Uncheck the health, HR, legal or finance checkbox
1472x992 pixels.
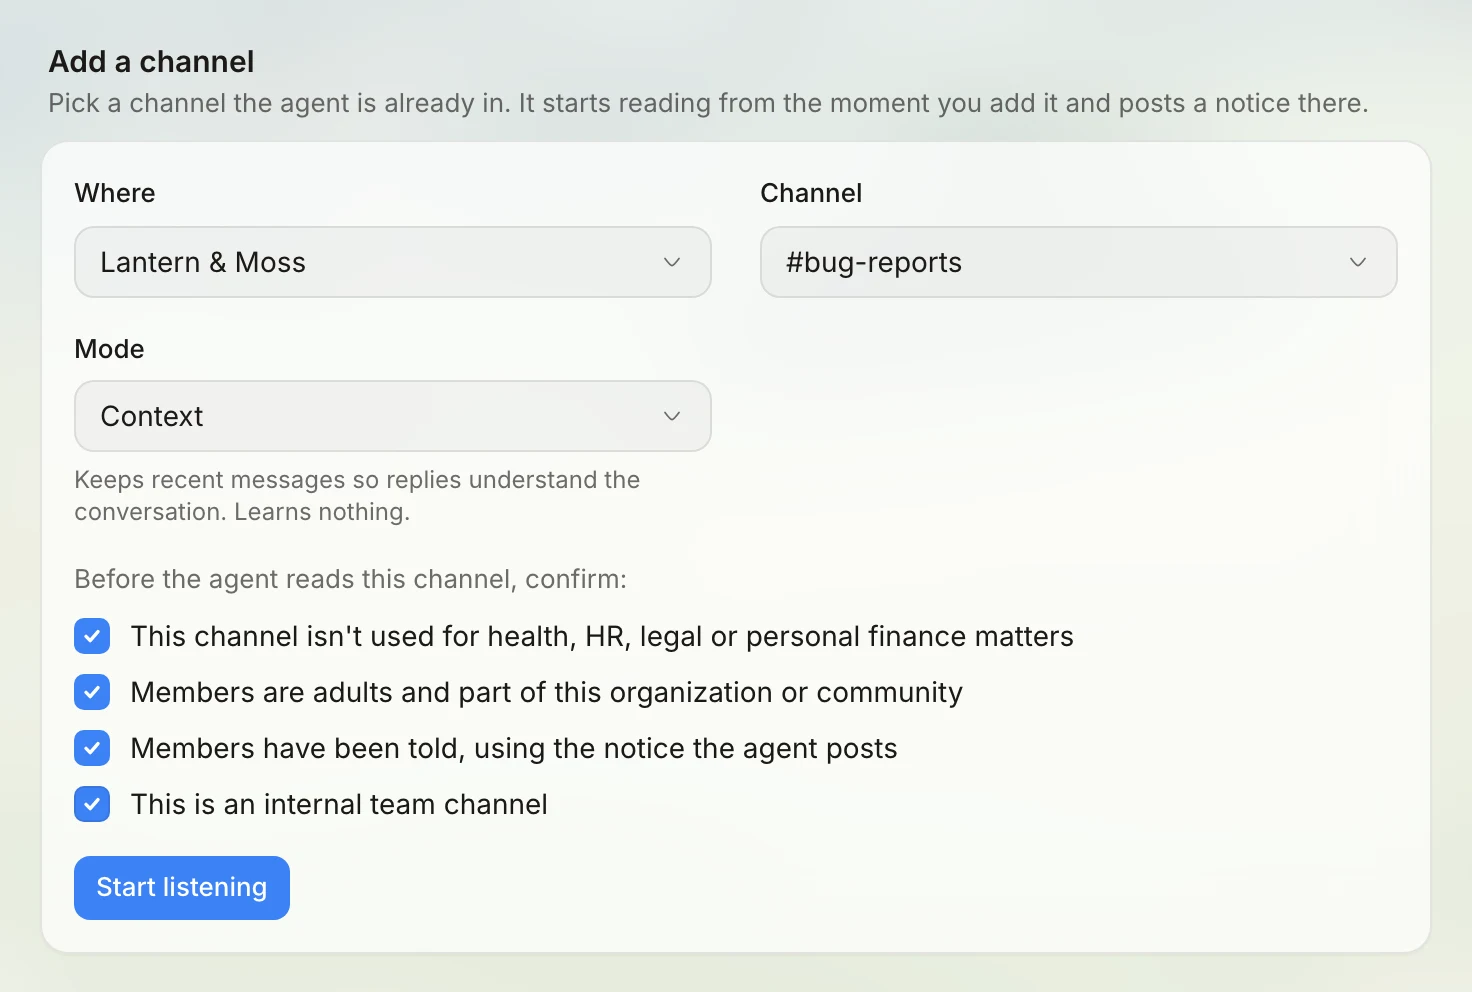click(x=92, y=636)
